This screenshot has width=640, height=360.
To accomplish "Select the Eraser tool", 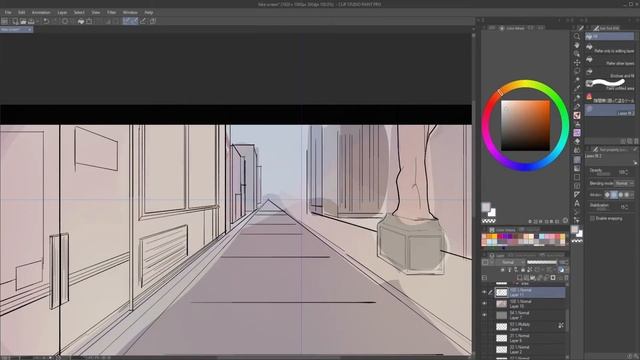I will coord(577,142).
